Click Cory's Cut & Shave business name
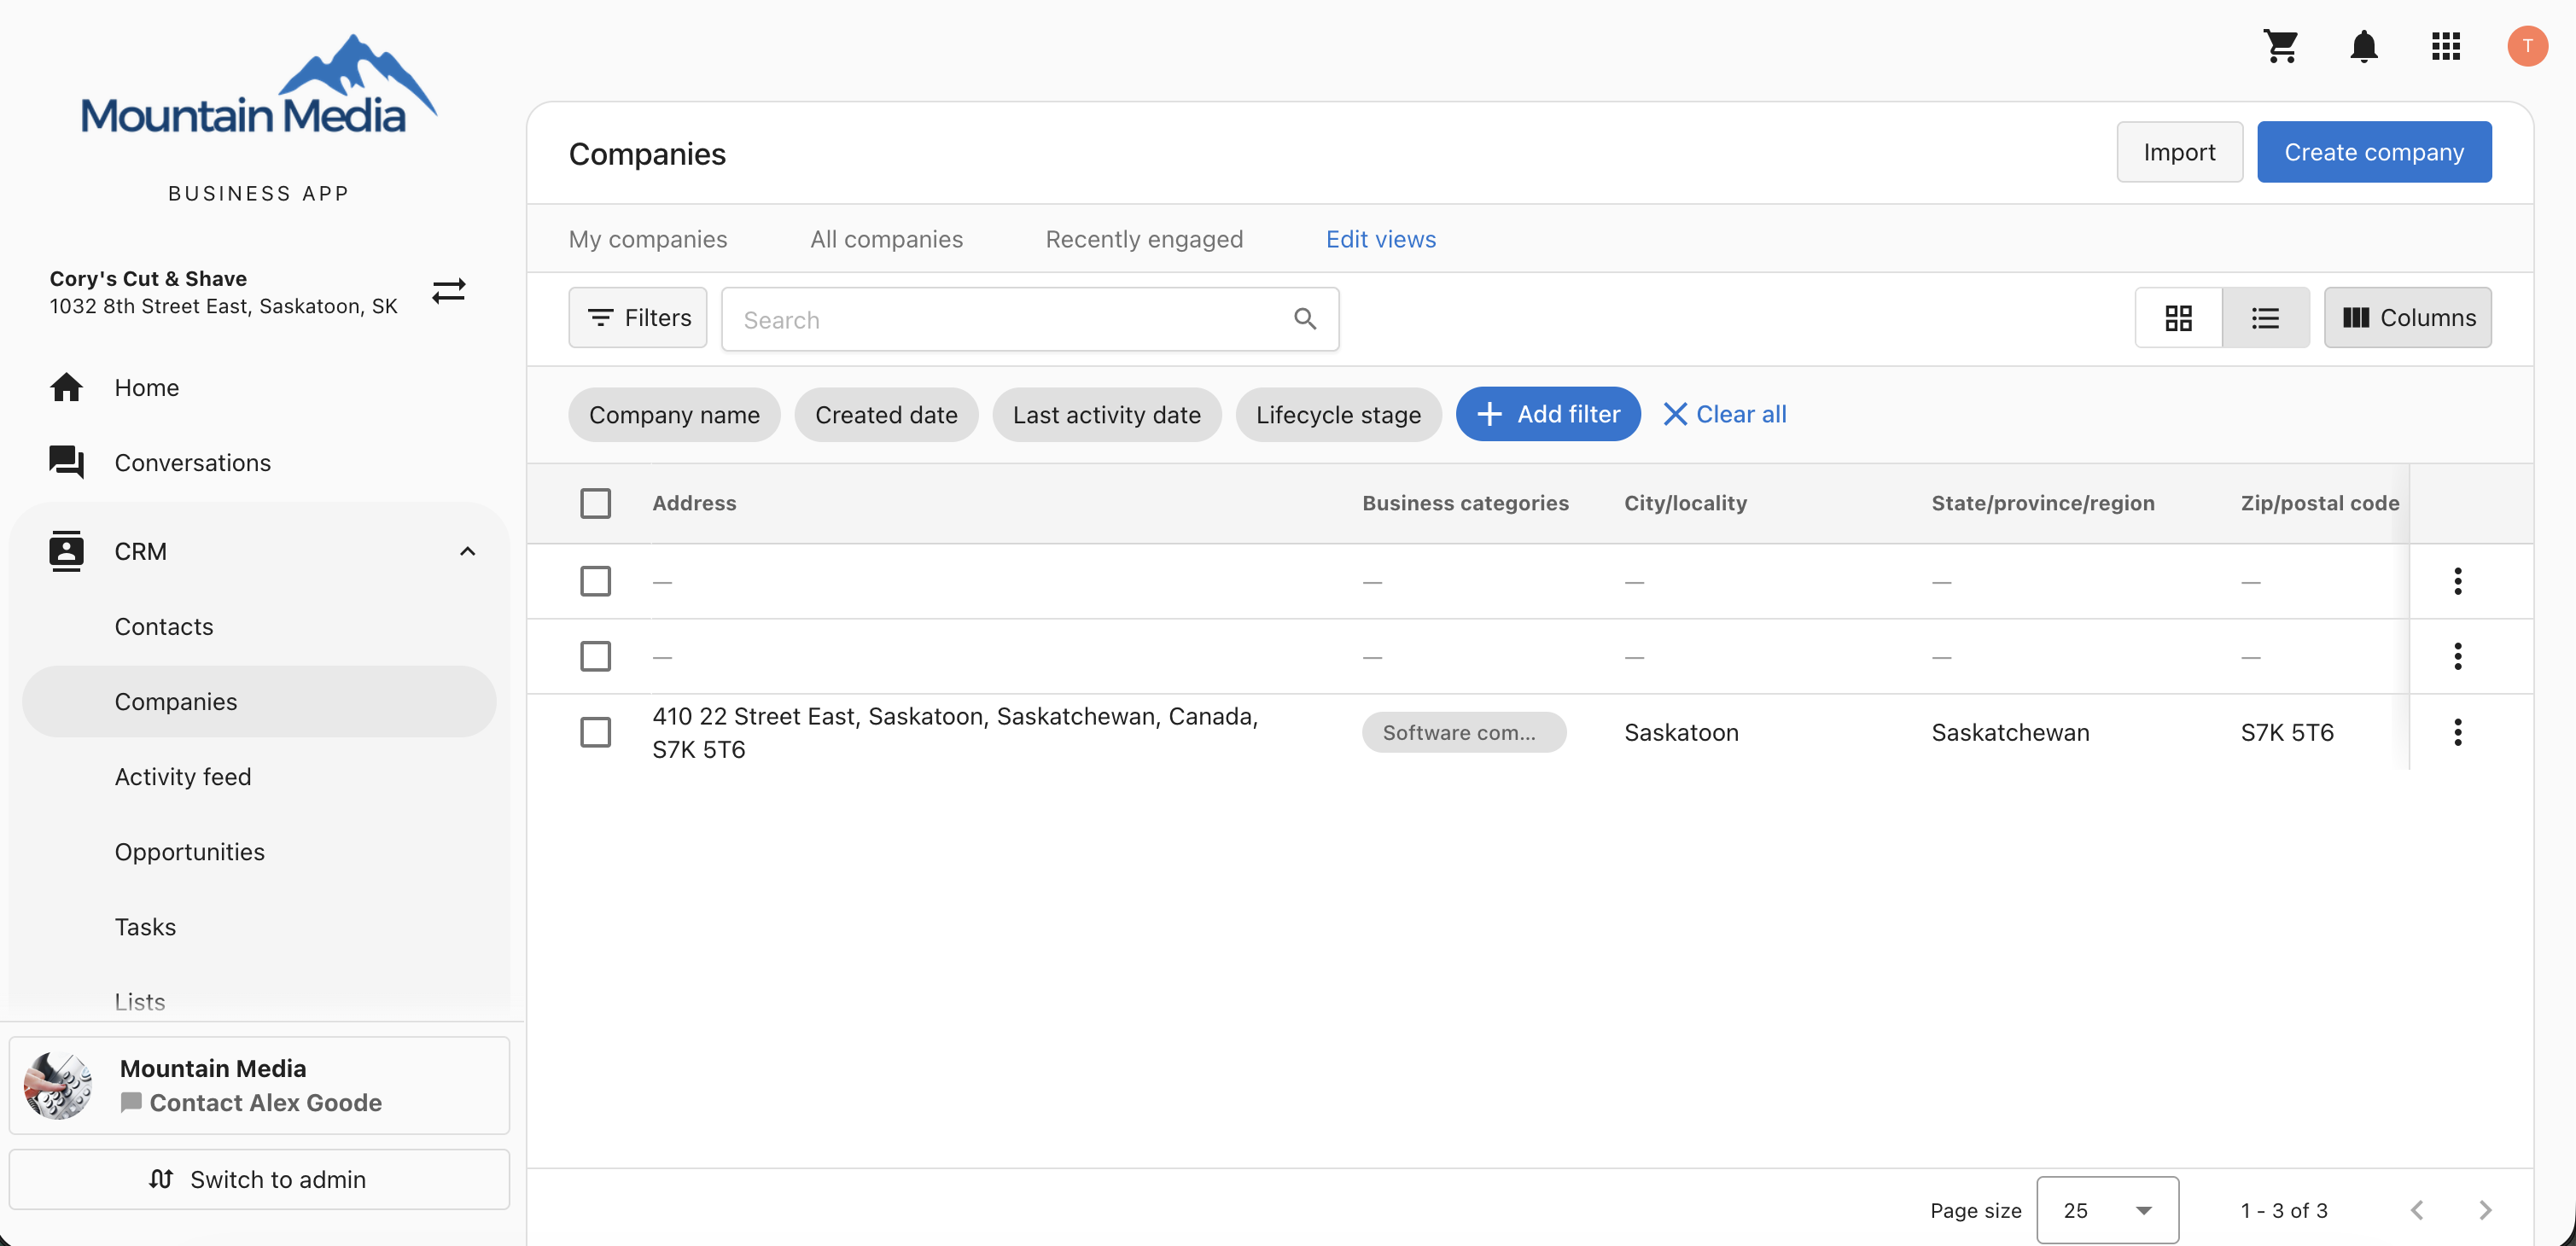 148,278
